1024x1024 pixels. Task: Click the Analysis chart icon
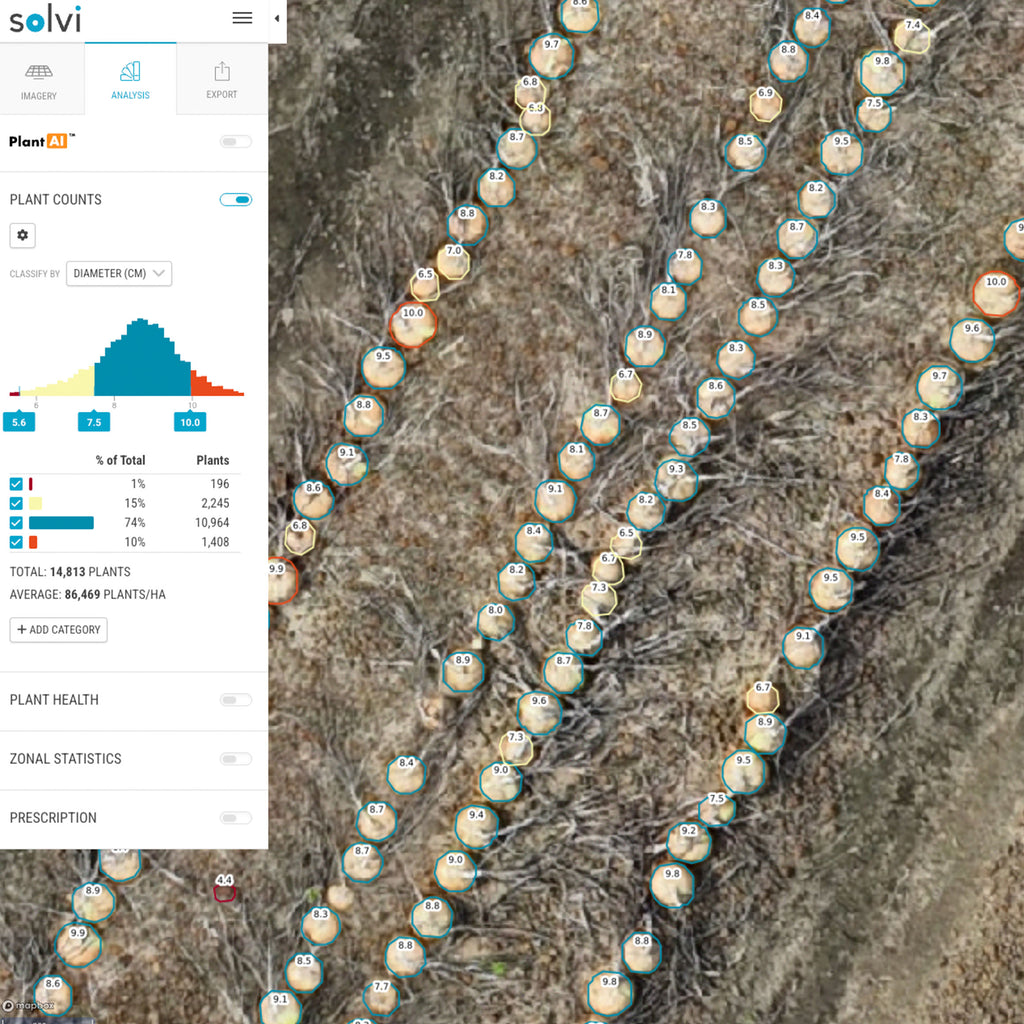coord(130,71)
